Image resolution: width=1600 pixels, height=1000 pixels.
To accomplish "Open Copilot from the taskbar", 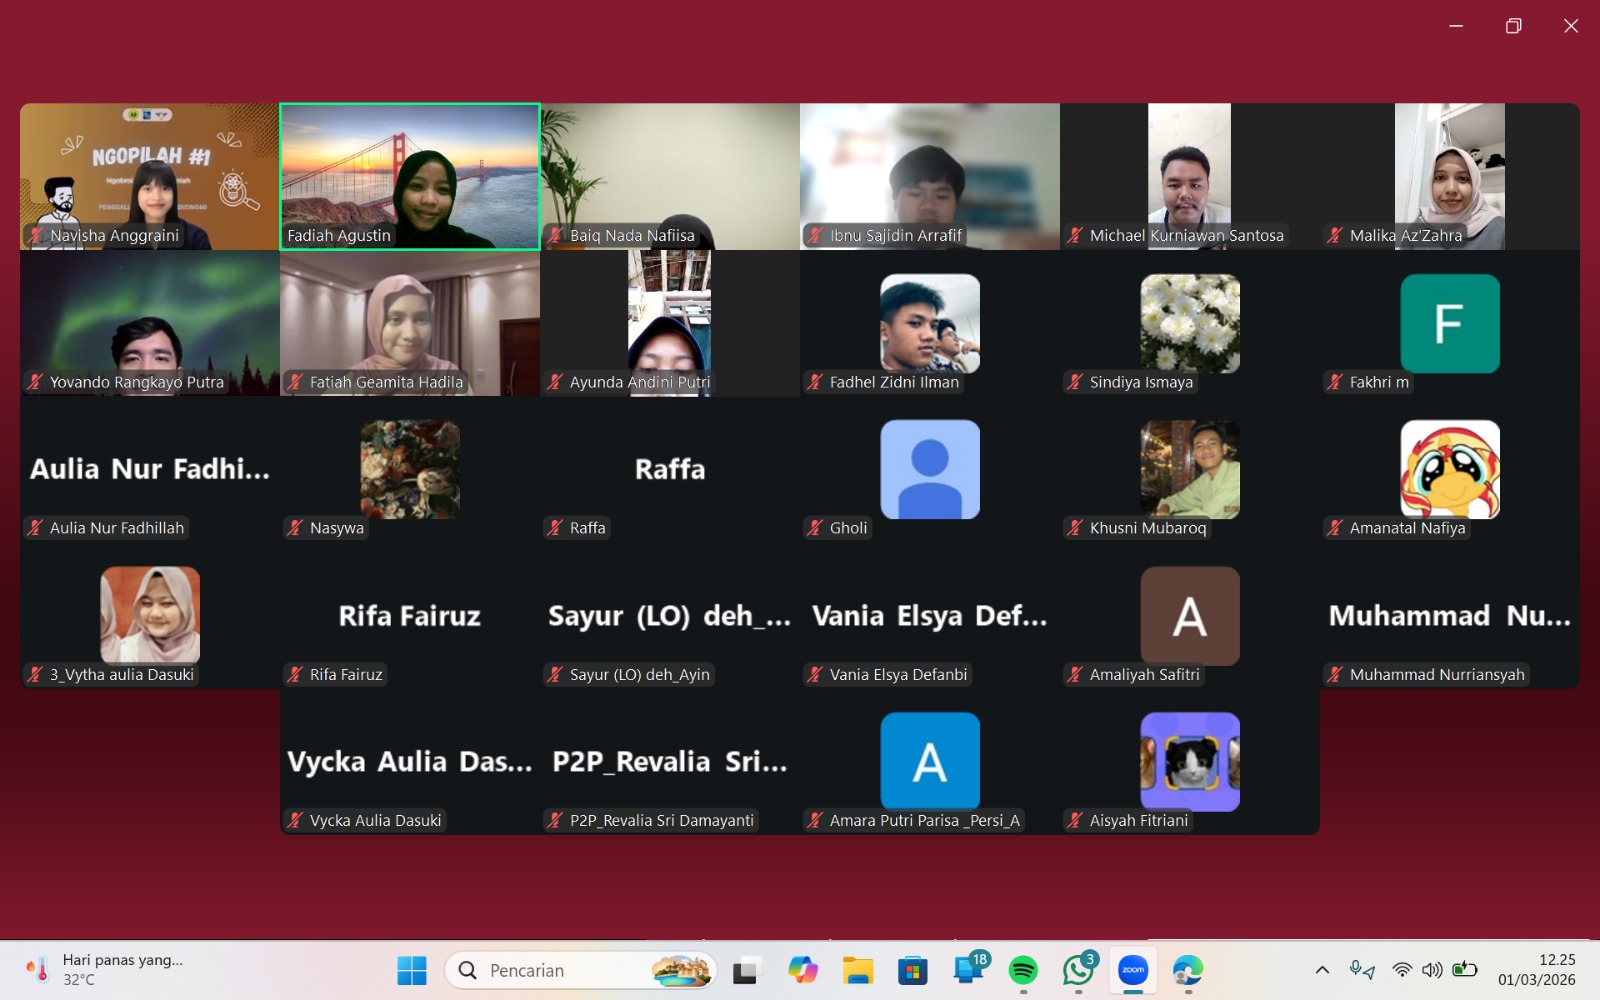I will [x=802, y=970].
